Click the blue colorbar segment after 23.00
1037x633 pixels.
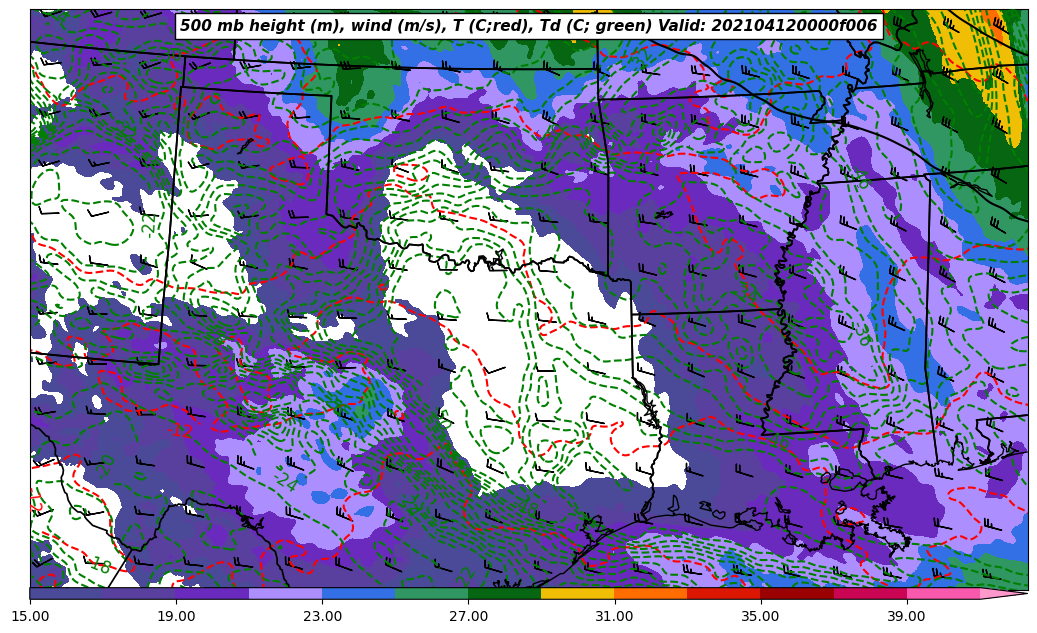click(x=358, y=593)
